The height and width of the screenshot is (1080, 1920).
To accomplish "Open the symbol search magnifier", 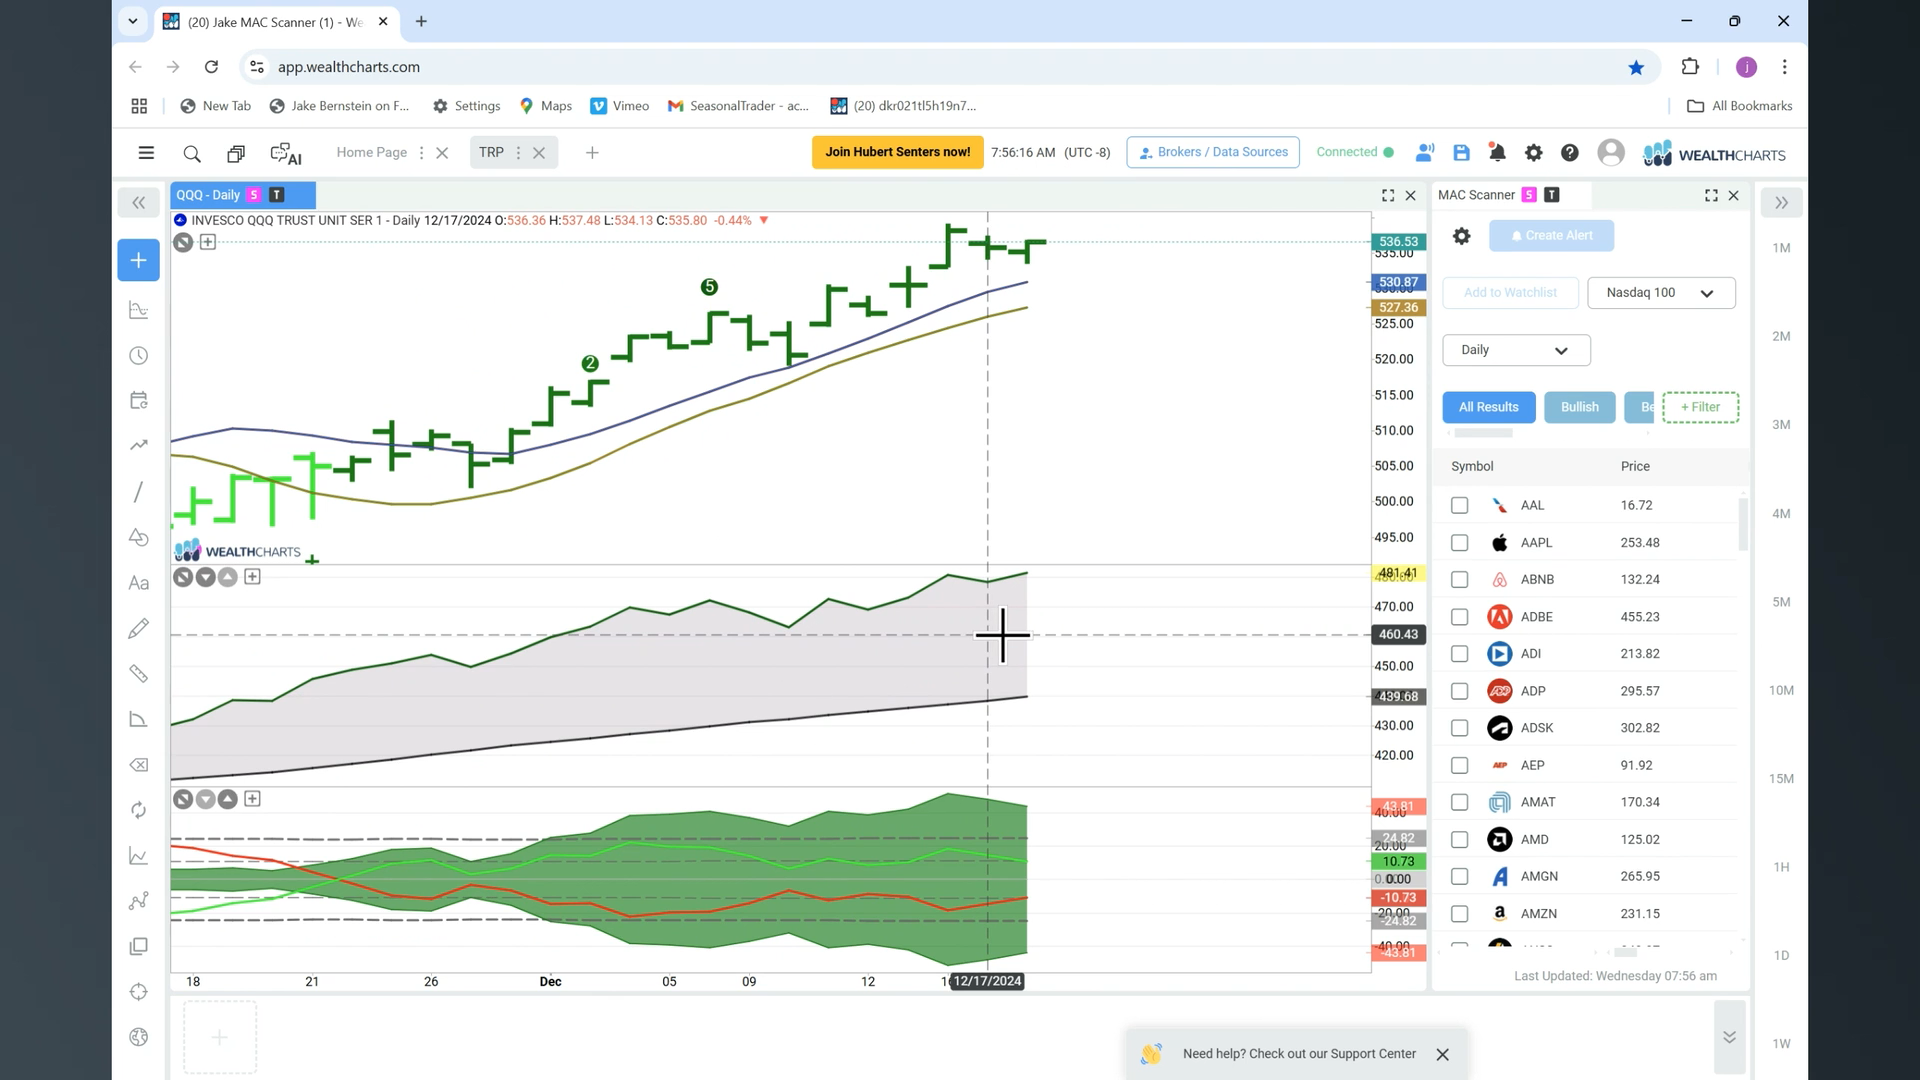I will tap(192, 153).
